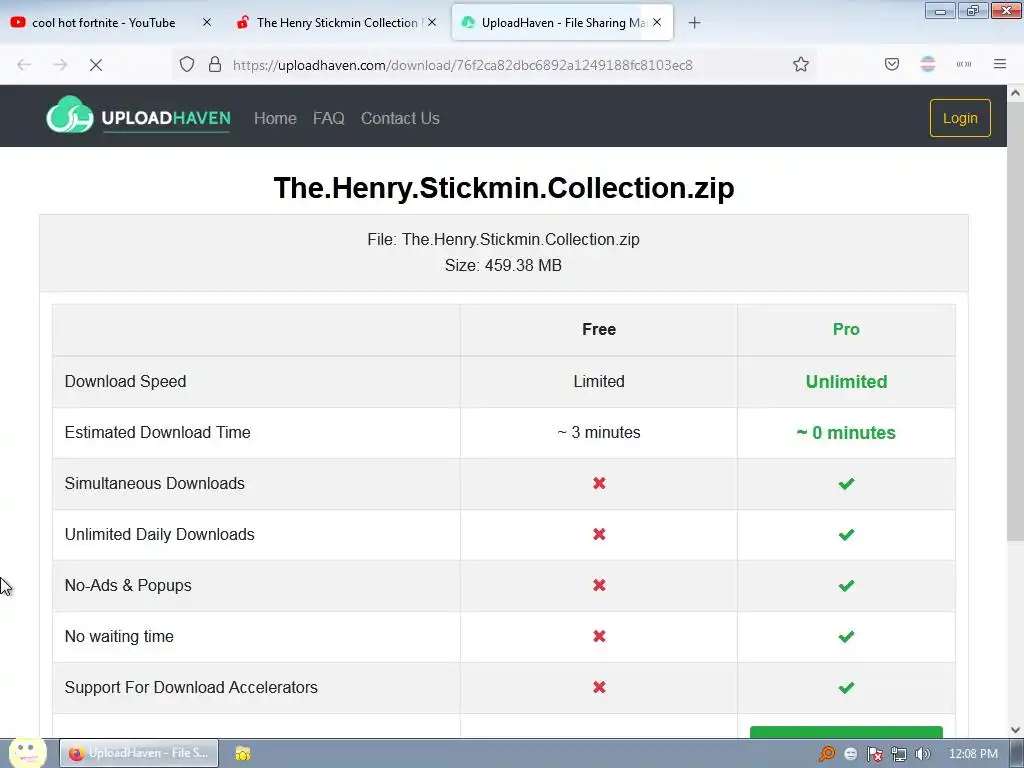Image resolution: width=1024 pixels, height=768 pixels.
Task: Click red X in Unlimited Daily Downloads row
Action: [599, 534]
